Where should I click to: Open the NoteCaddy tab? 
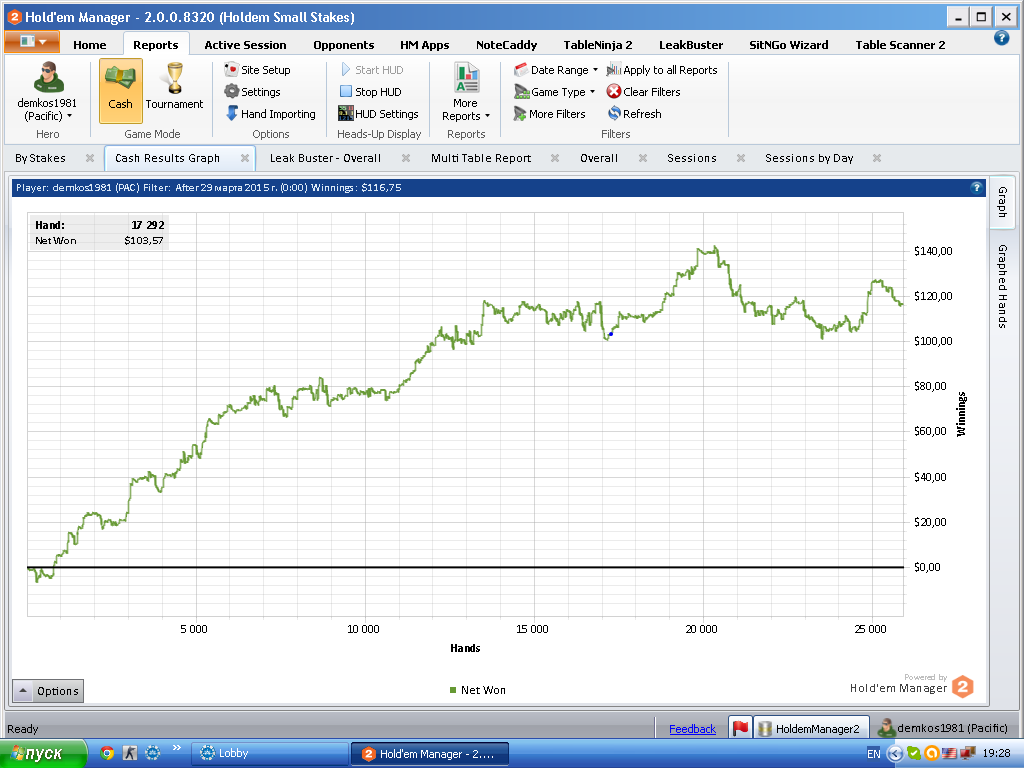(506, 44)
